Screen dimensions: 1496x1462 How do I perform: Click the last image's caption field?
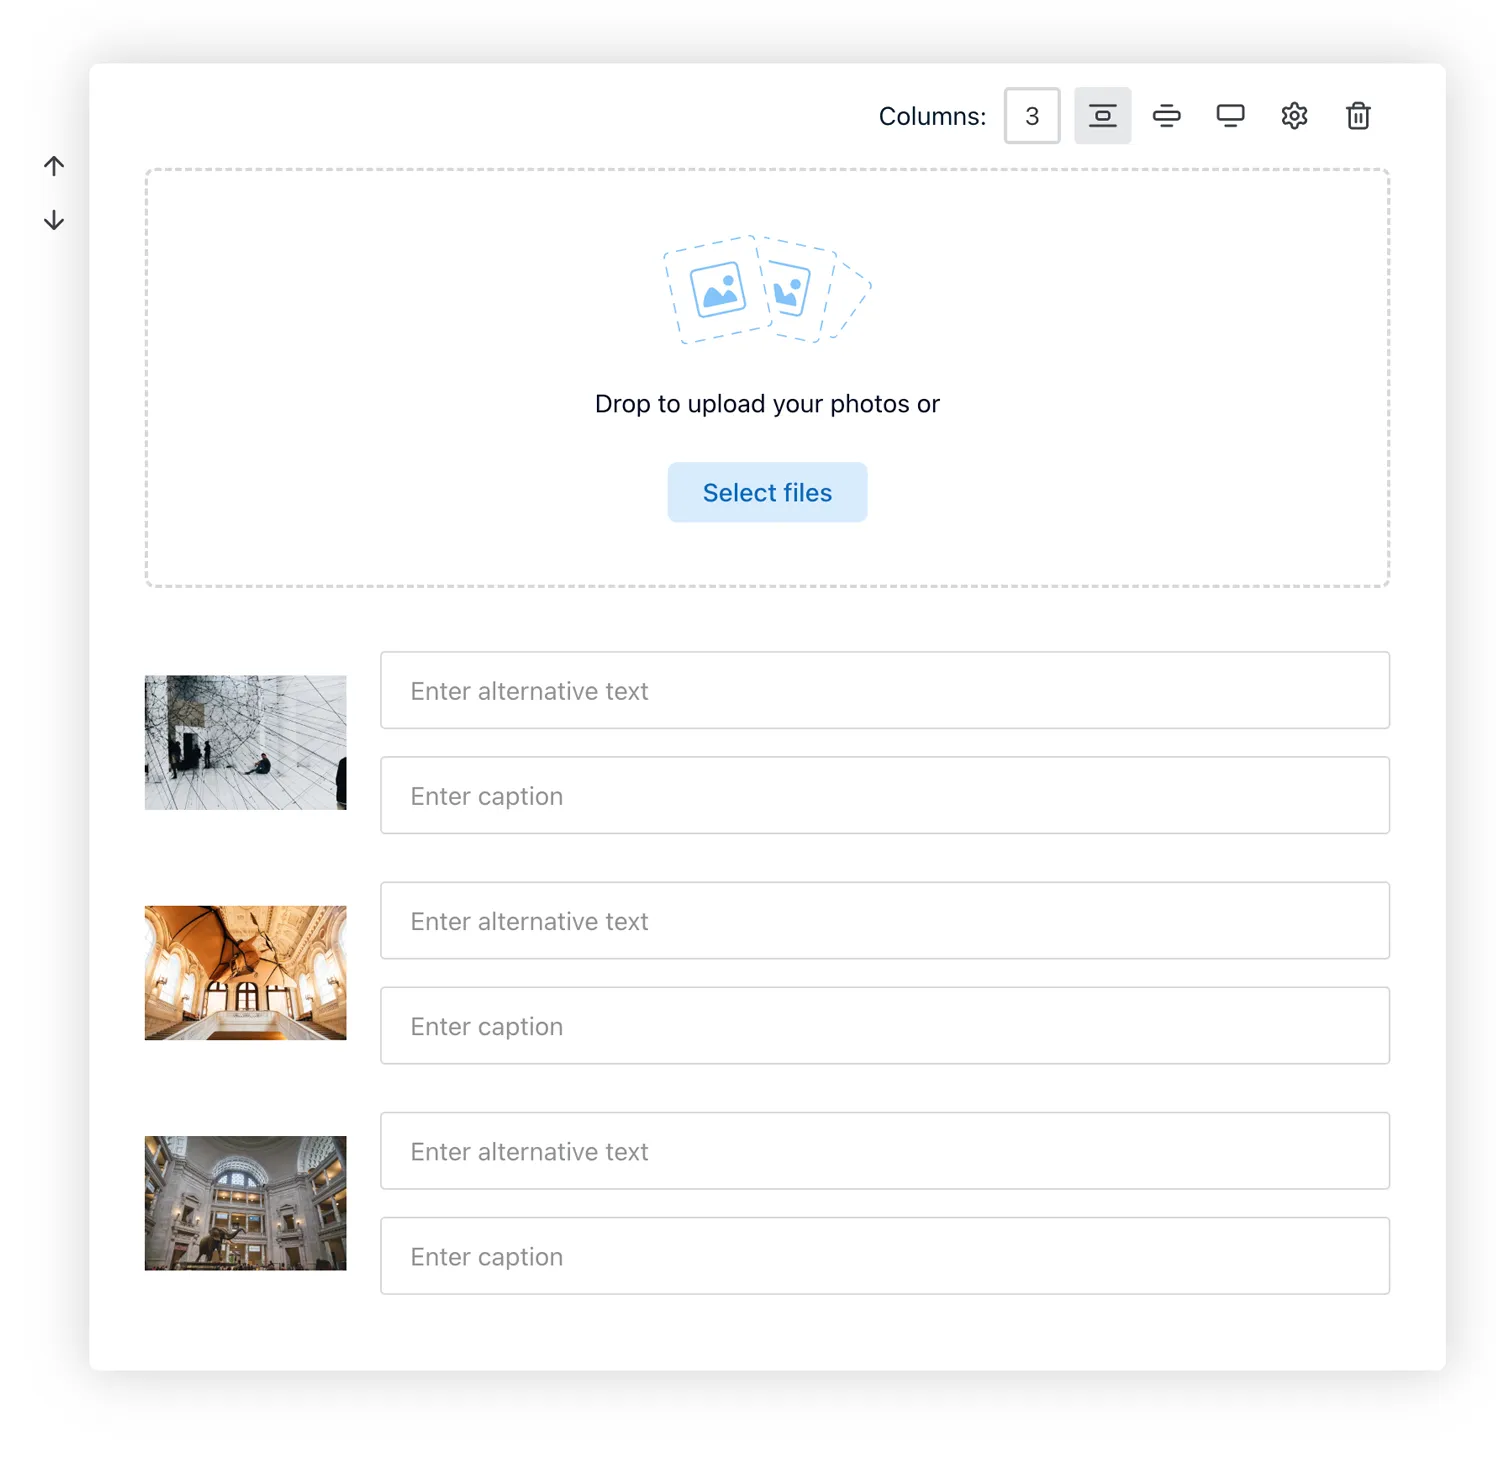pos(884,1256)
